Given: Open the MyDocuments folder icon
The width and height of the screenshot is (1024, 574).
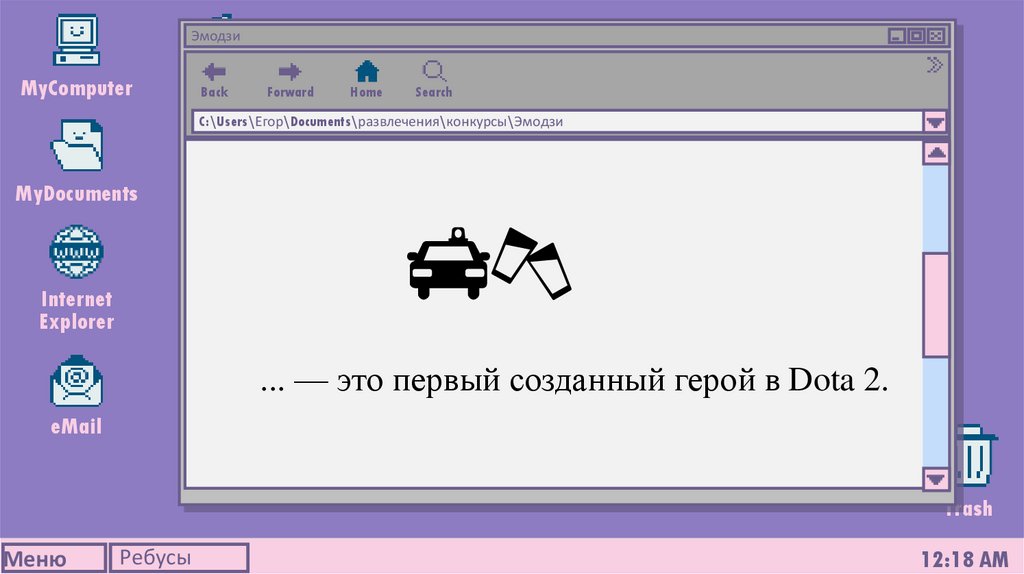Looking at the screenshot, I should click(x=76, y=145).
